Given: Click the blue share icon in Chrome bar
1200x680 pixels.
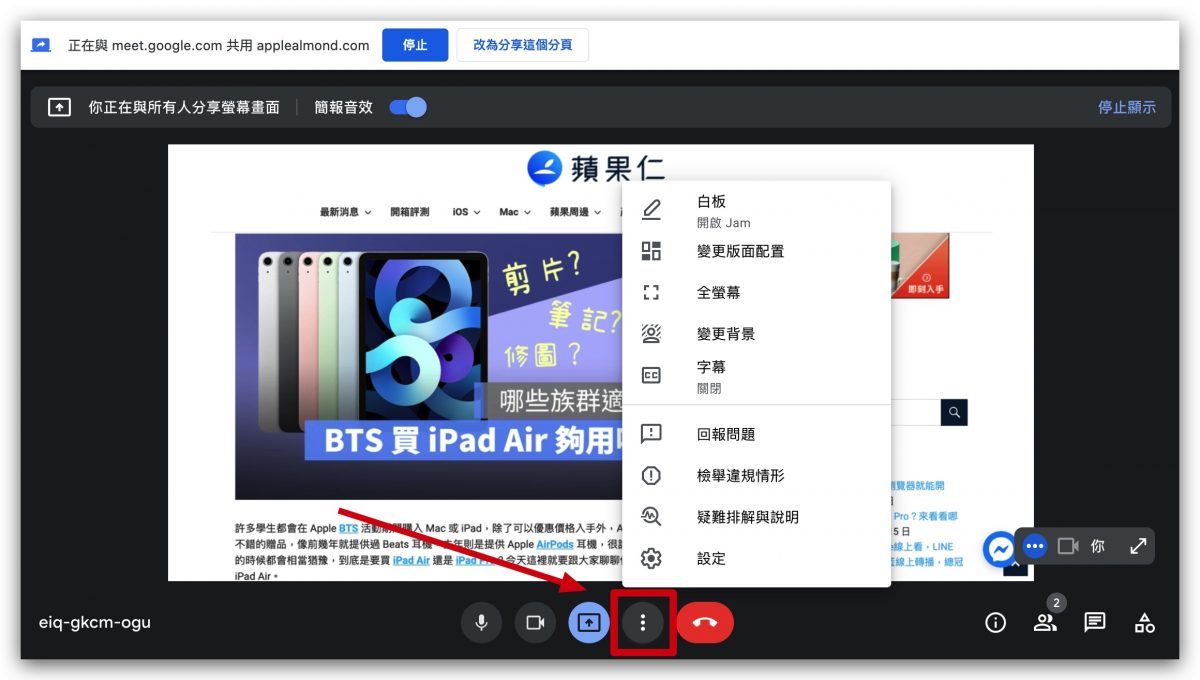Looking at the screenshot, I should 41,45.
